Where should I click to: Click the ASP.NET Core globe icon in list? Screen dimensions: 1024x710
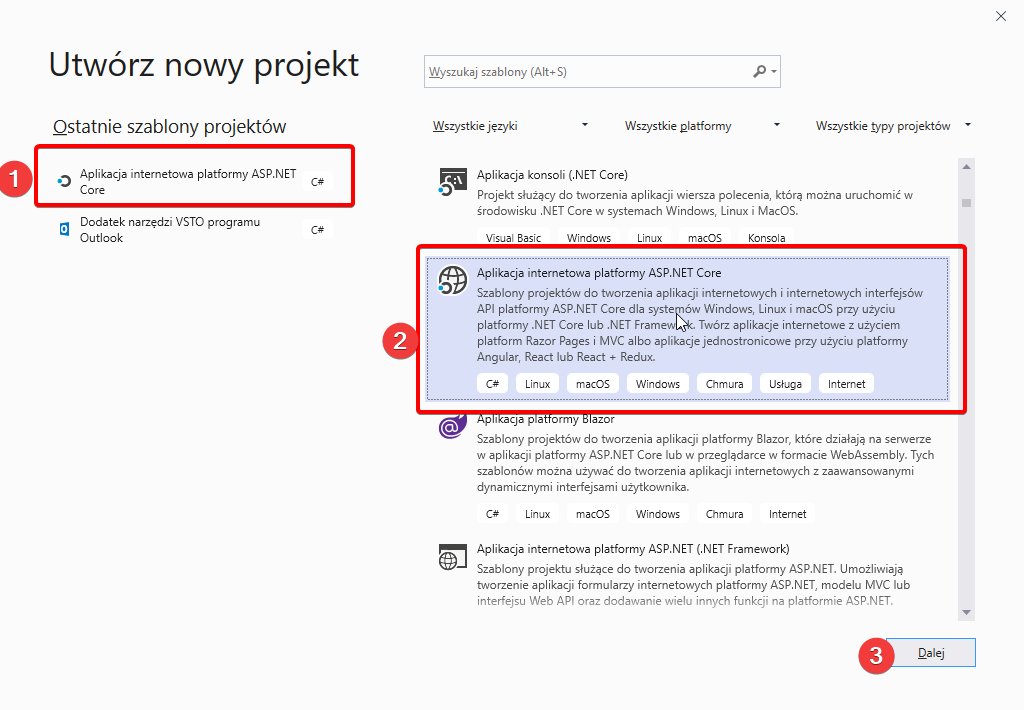click(453, 281)
